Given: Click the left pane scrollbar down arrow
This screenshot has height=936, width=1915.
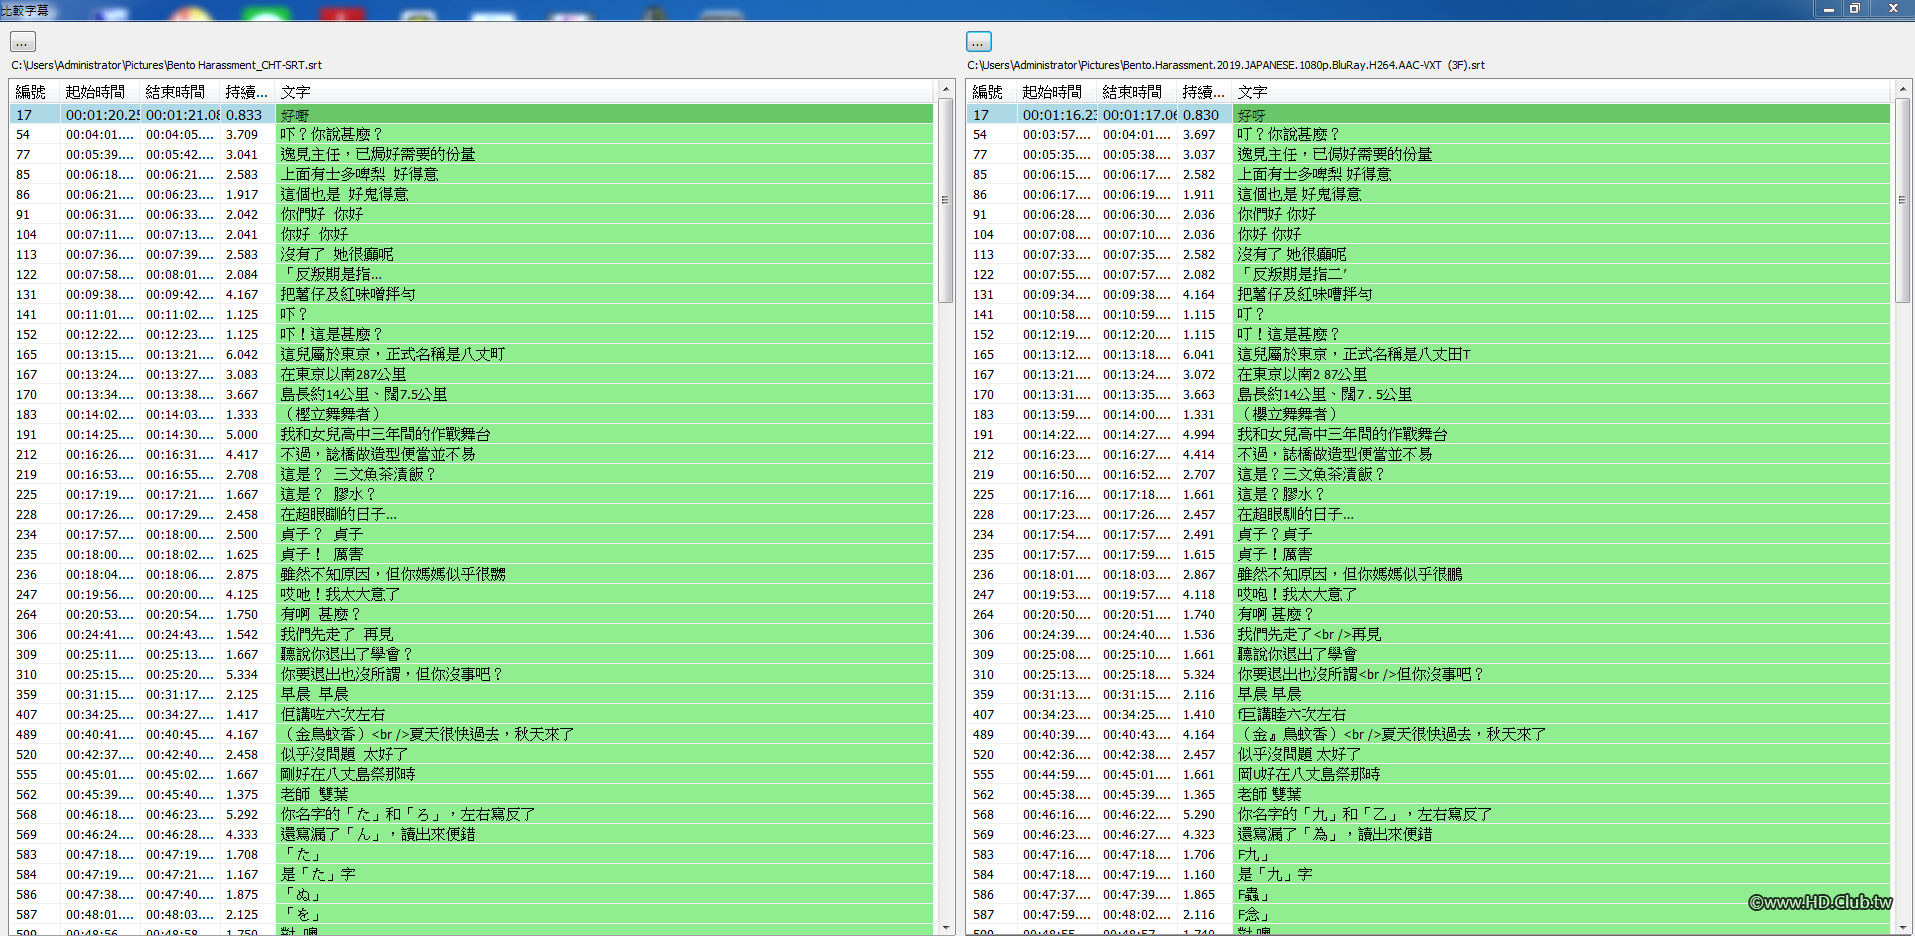Looking at the screenshot, I should 945,927.
